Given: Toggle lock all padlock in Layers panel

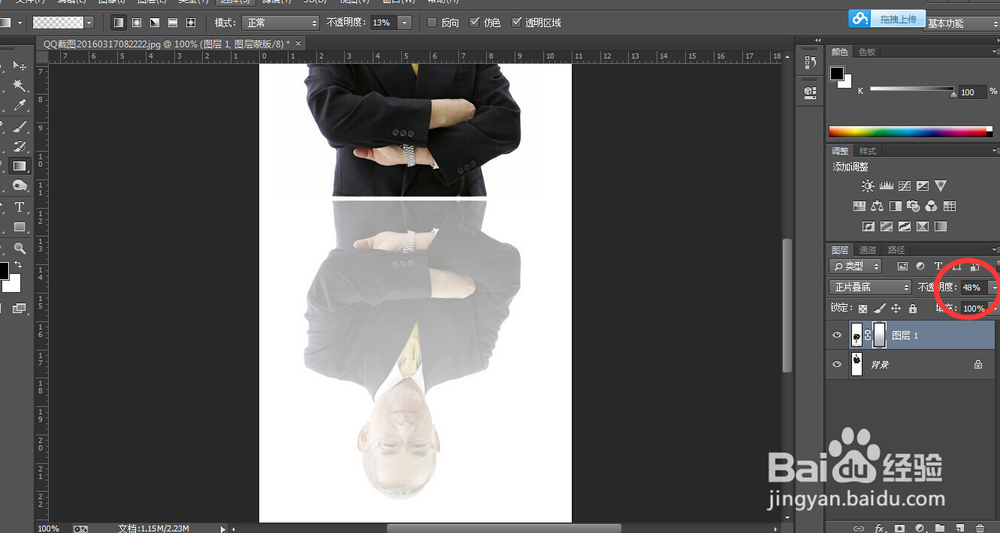Looking at the screenshot, I should coord(913,309).
